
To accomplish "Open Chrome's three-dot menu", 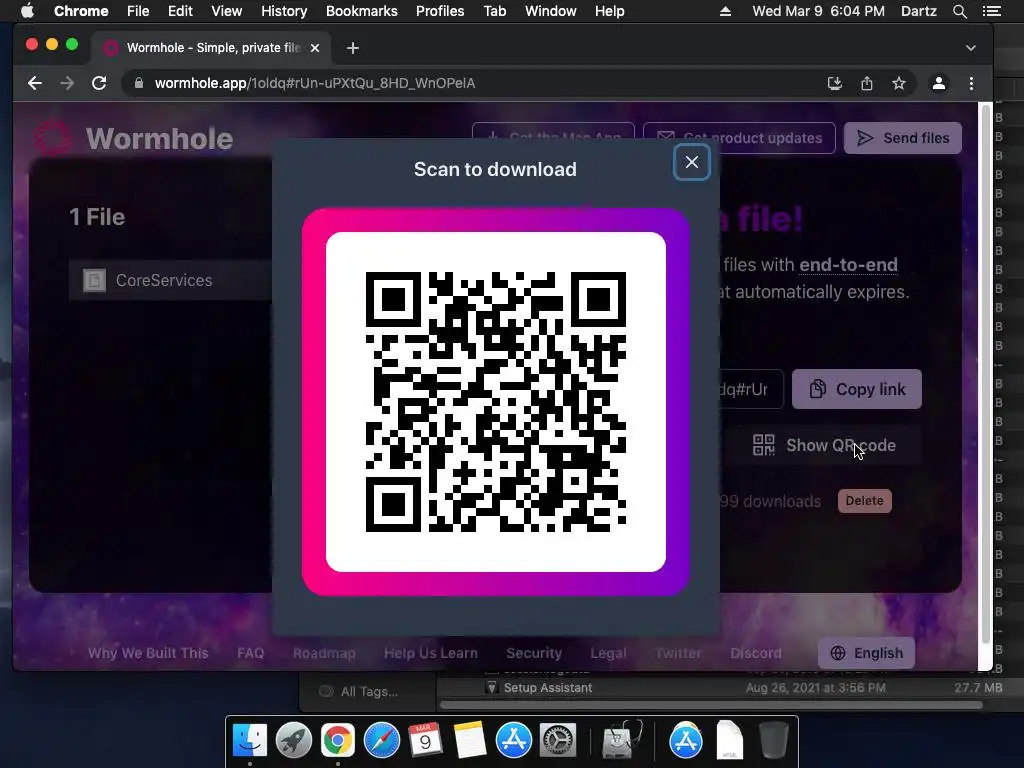I will coord(971,83).
